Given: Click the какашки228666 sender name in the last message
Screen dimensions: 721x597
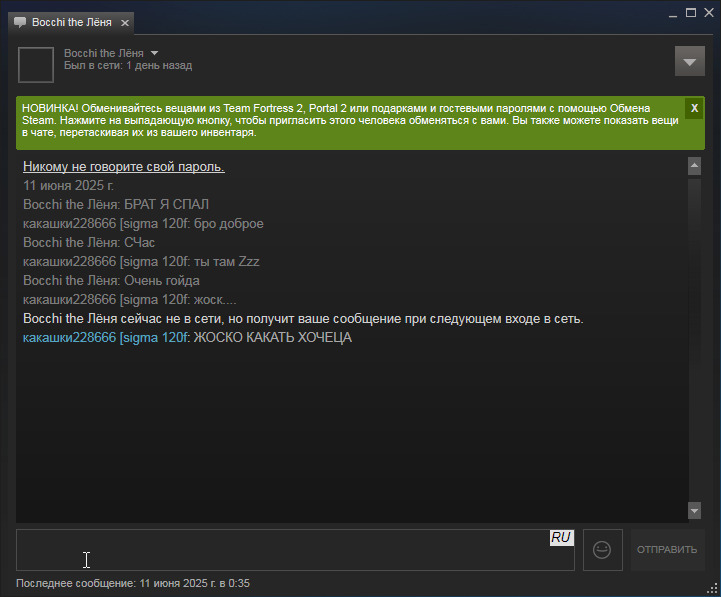Looking at the screenshot, I should tap(105, 338).
